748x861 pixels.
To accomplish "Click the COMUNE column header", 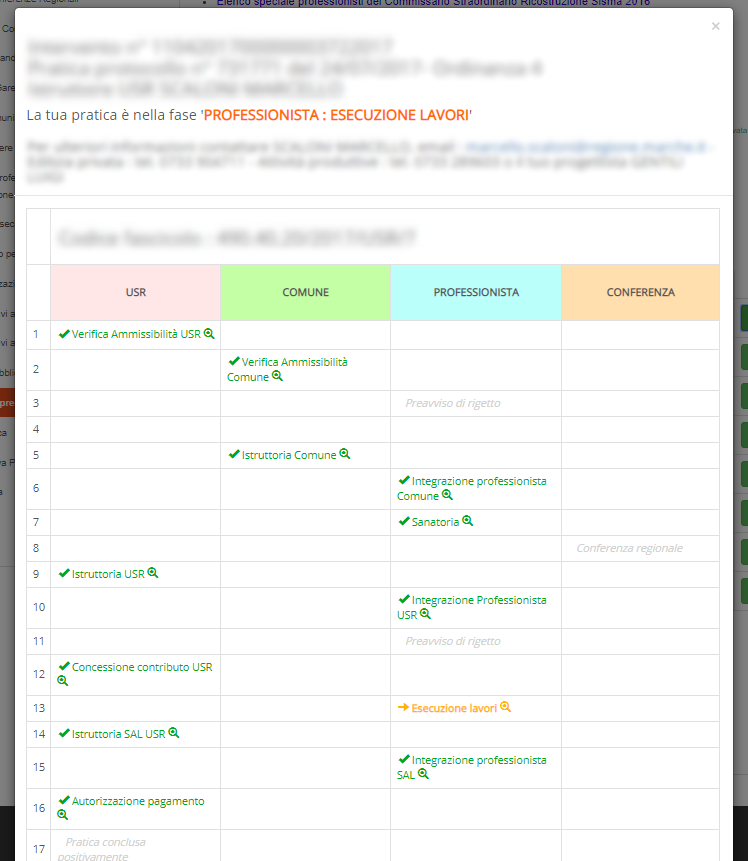I will pos(305,292).
